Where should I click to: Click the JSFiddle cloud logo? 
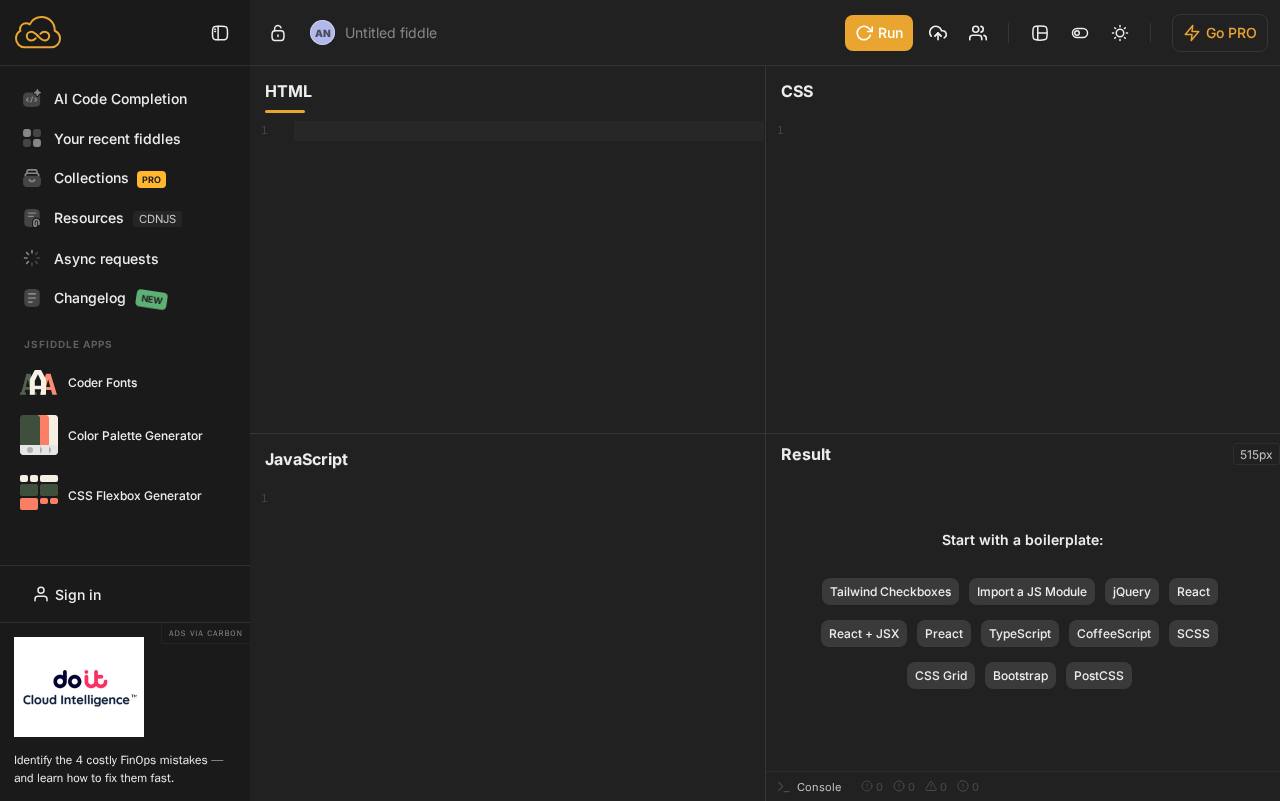(x=38, y=33)
